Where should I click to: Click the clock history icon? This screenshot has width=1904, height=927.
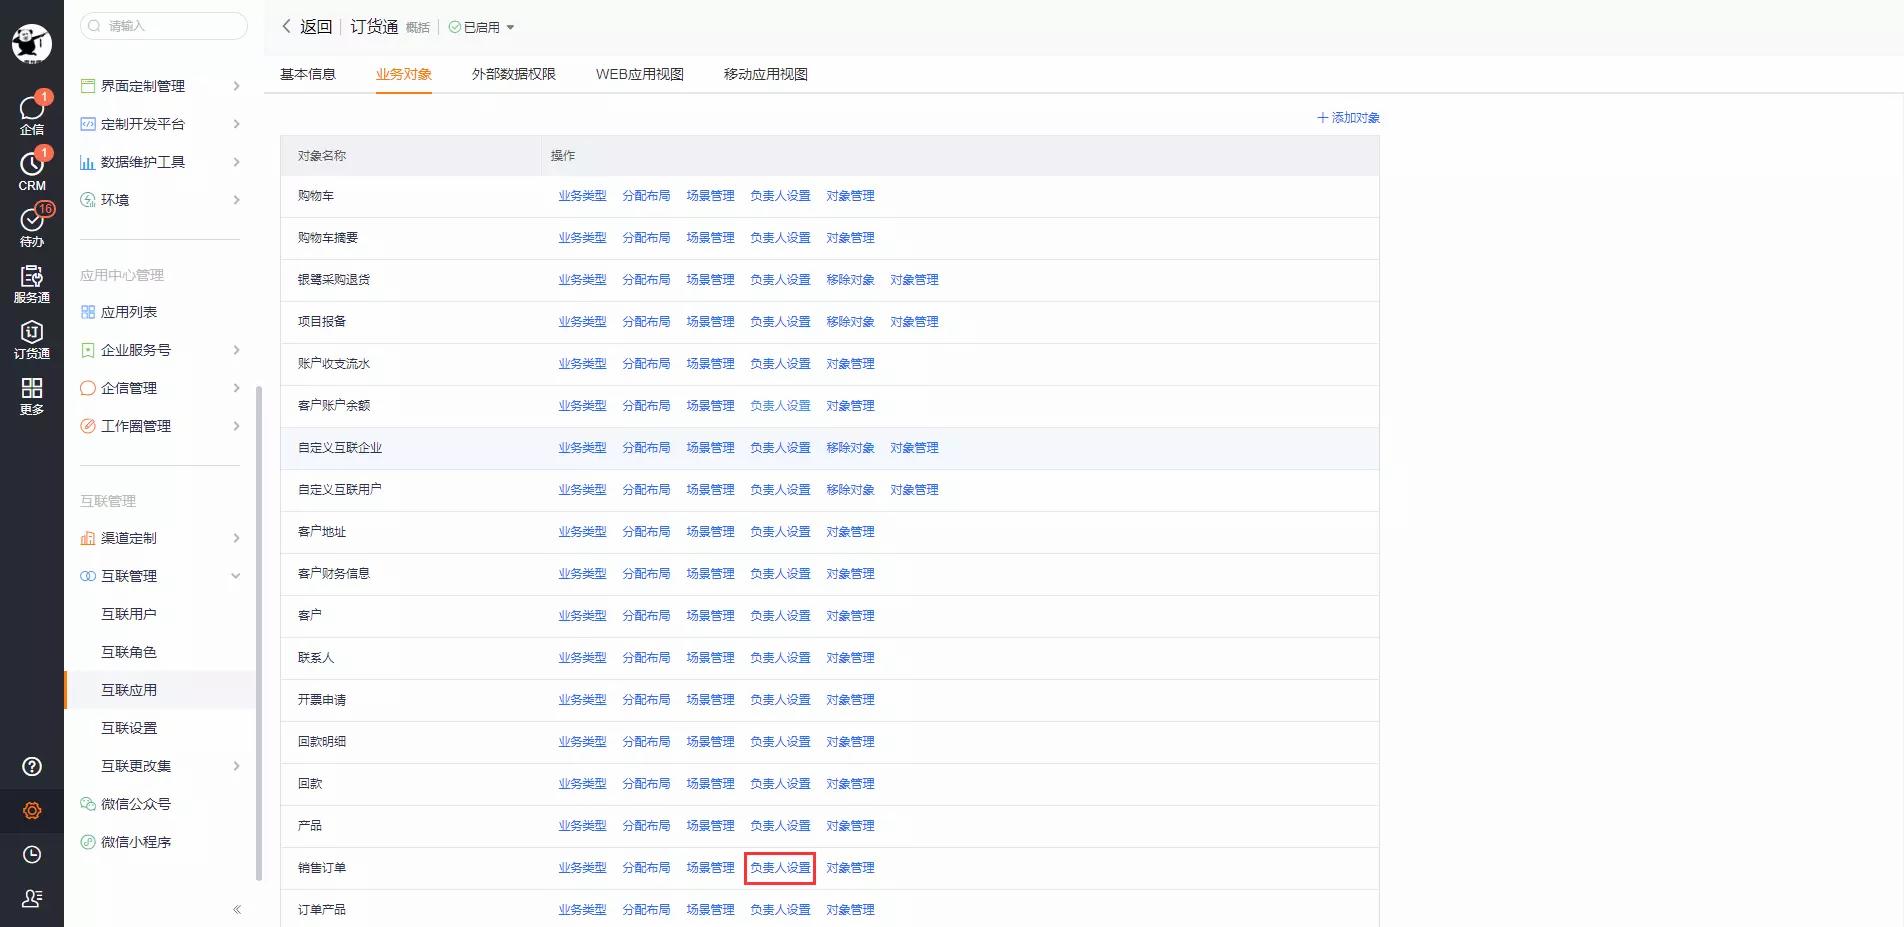(x=32, y=855)
